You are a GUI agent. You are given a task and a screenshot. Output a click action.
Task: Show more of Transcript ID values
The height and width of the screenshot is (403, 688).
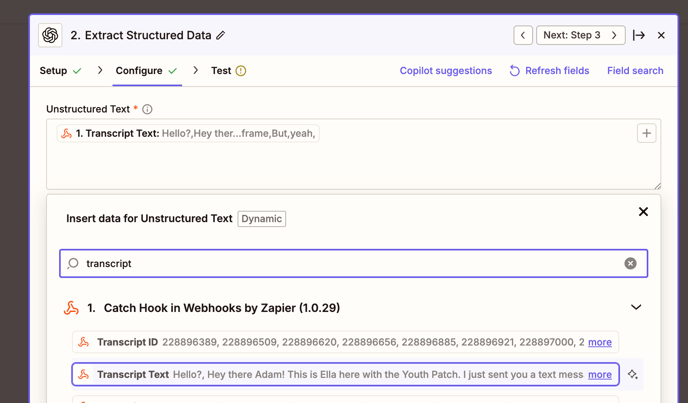pos(600,342)
